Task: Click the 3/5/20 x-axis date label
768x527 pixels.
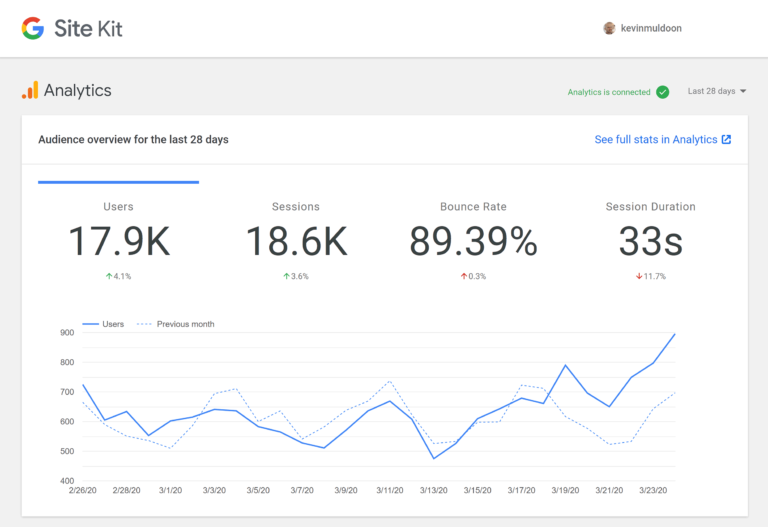Action: pyautogui.click(x=258, y=490)
